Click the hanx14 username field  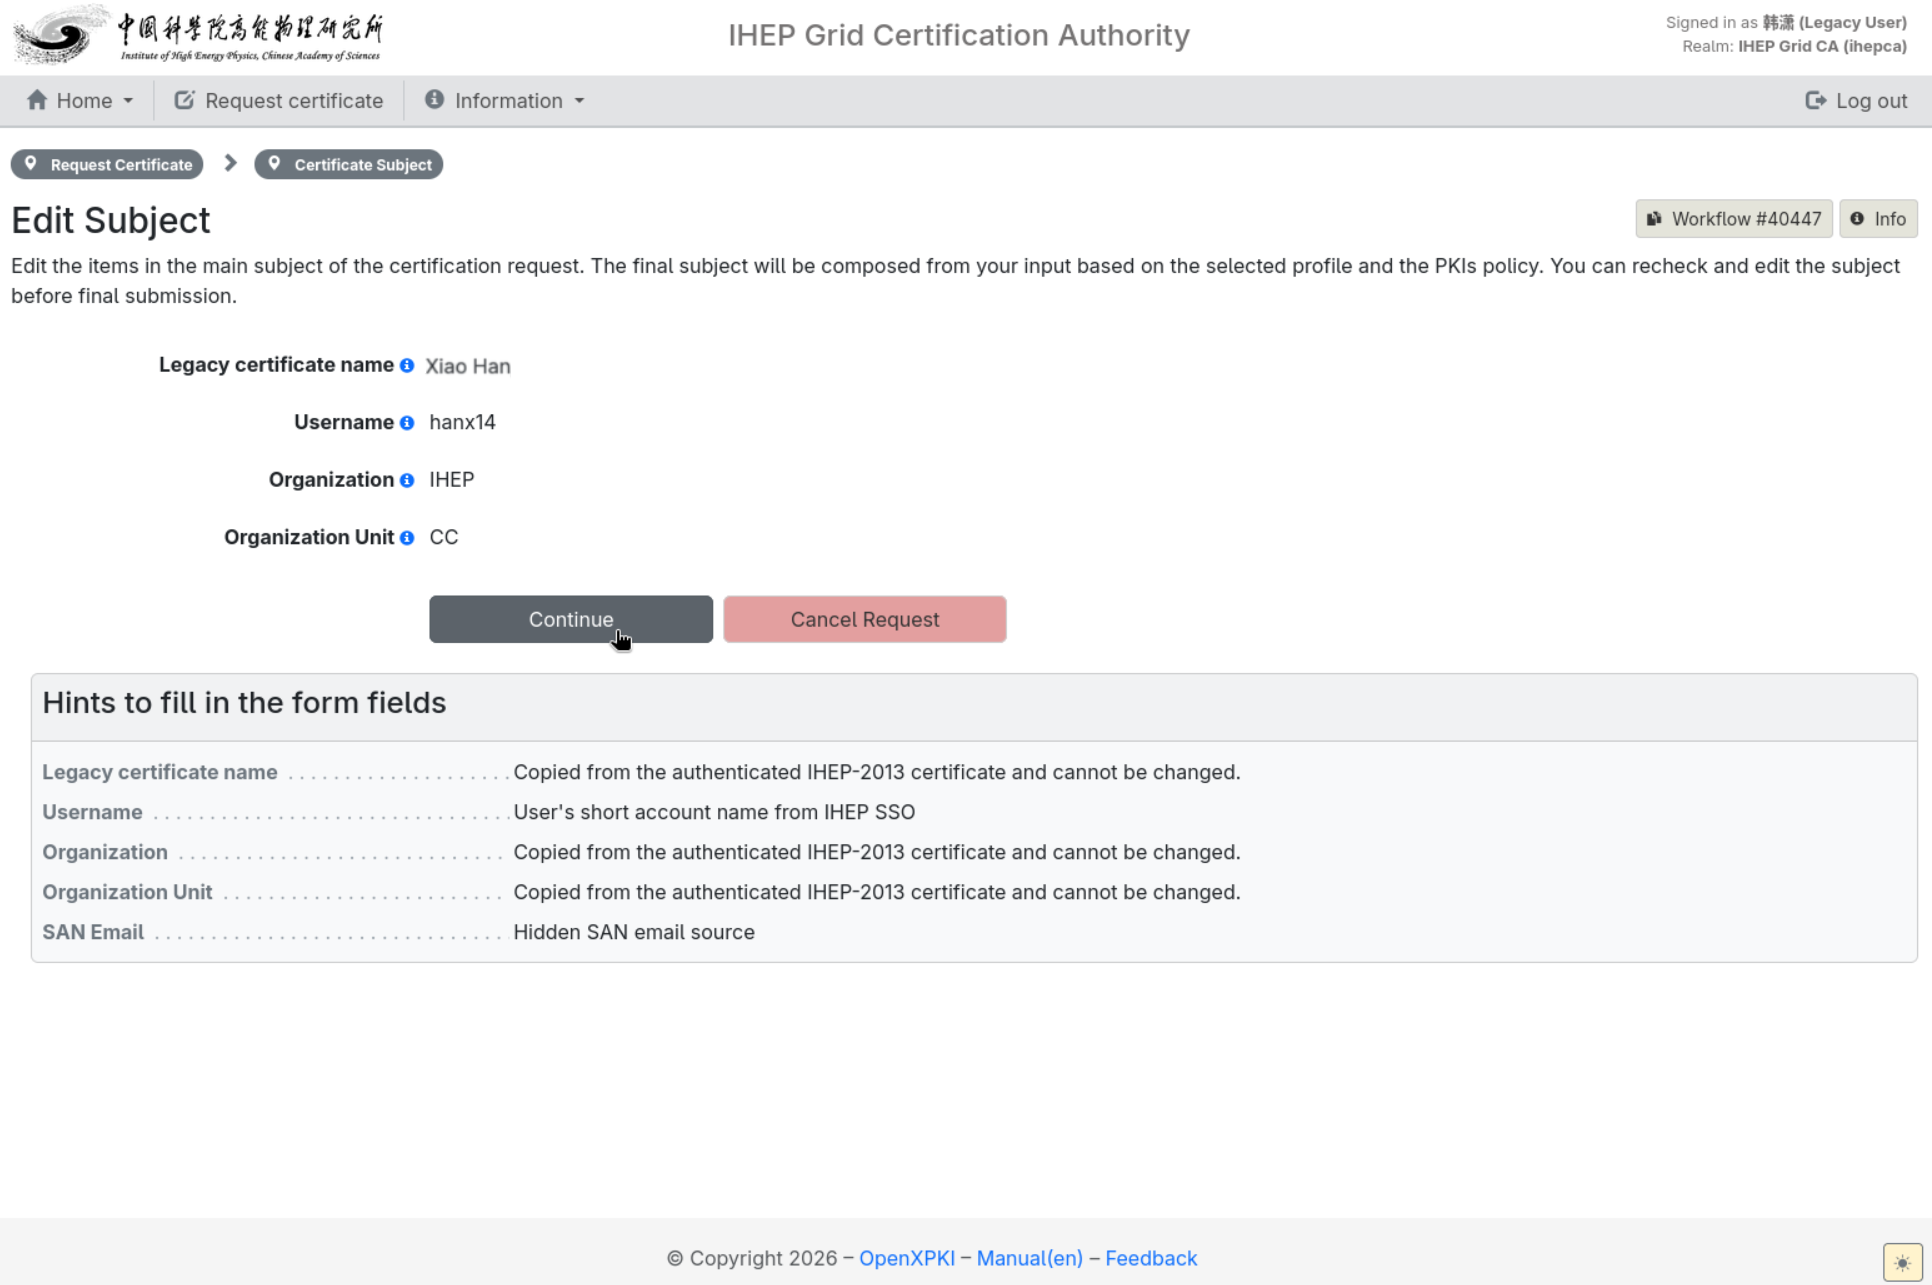[x=462, y=422]
